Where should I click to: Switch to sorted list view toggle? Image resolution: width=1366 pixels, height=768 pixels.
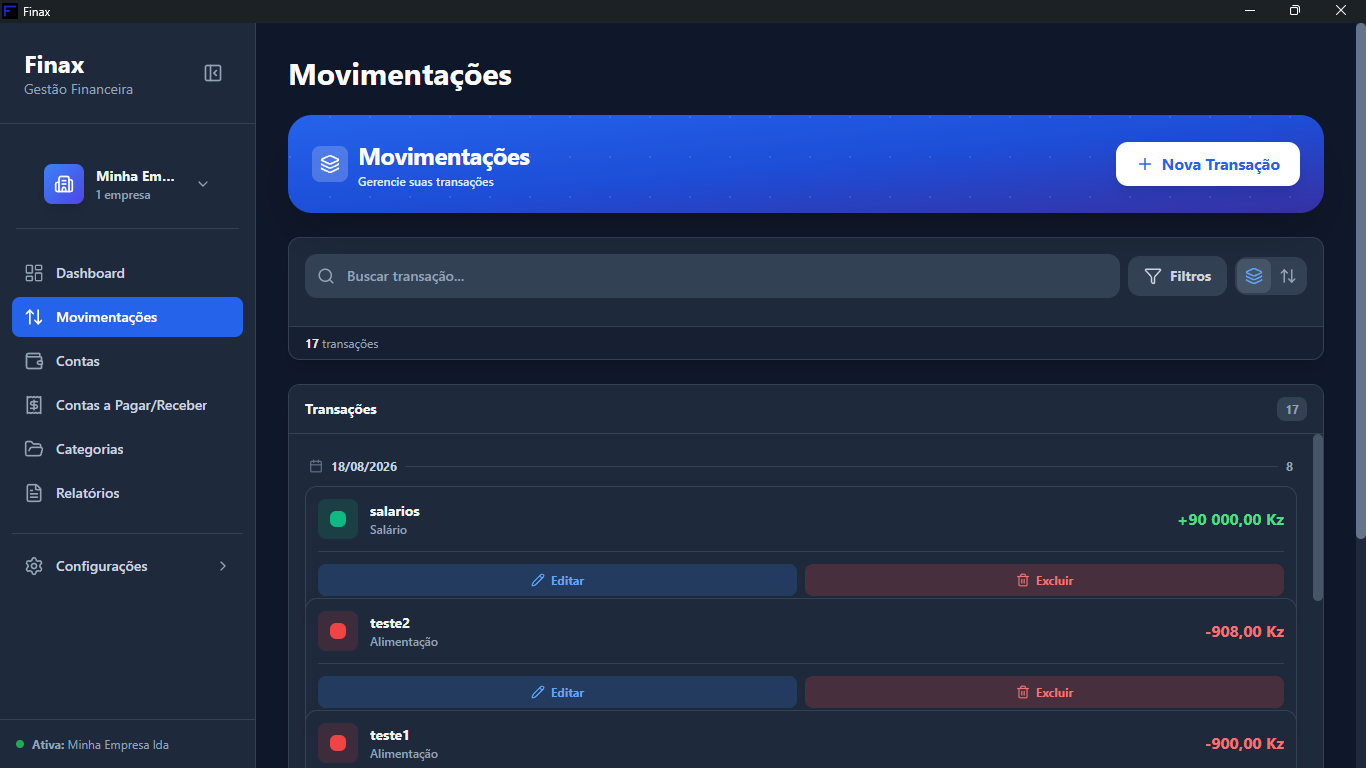click(1288, 276)
